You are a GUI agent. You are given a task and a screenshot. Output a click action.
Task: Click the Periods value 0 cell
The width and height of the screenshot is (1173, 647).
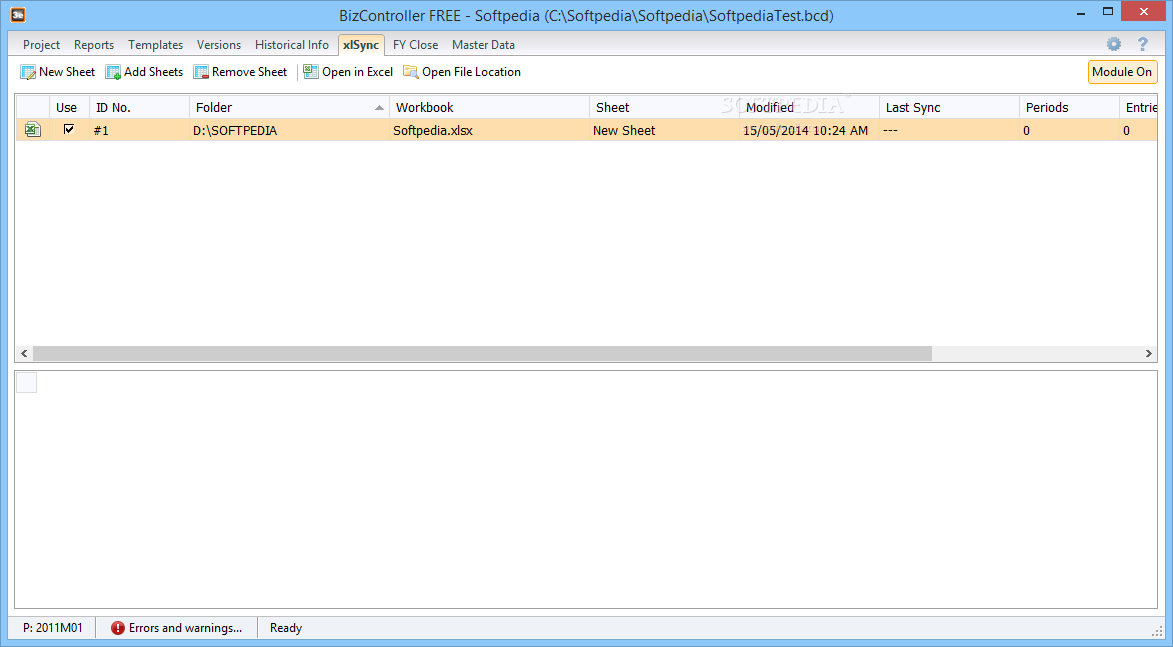pyautogui.click(x=1069, y=130)
